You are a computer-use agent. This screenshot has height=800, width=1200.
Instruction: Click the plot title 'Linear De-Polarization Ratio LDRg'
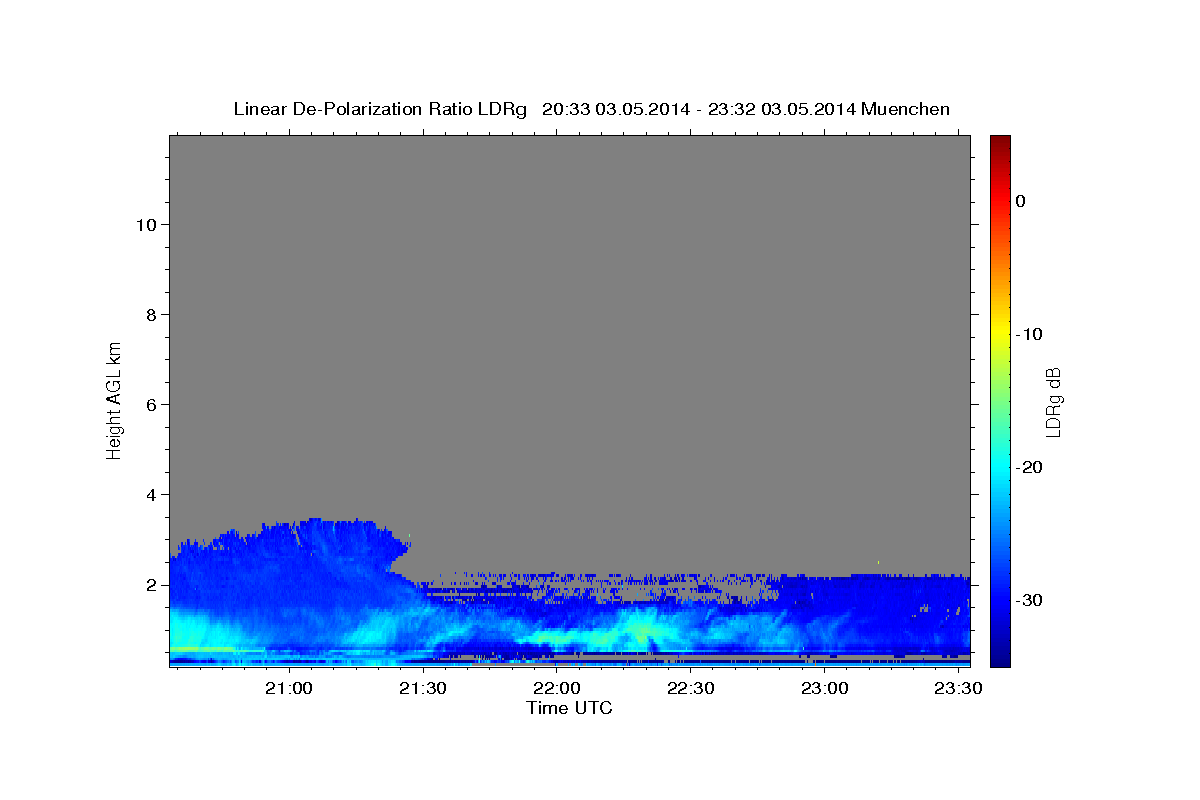[380, 109]
